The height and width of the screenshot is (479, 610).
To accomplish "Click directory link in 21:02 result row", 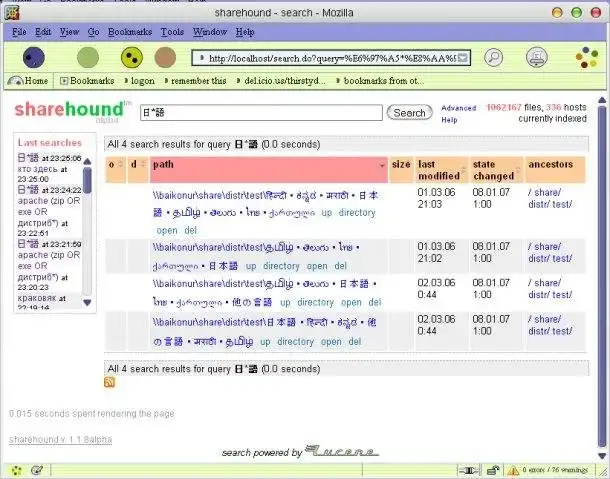I will click(x=281, y=266).
